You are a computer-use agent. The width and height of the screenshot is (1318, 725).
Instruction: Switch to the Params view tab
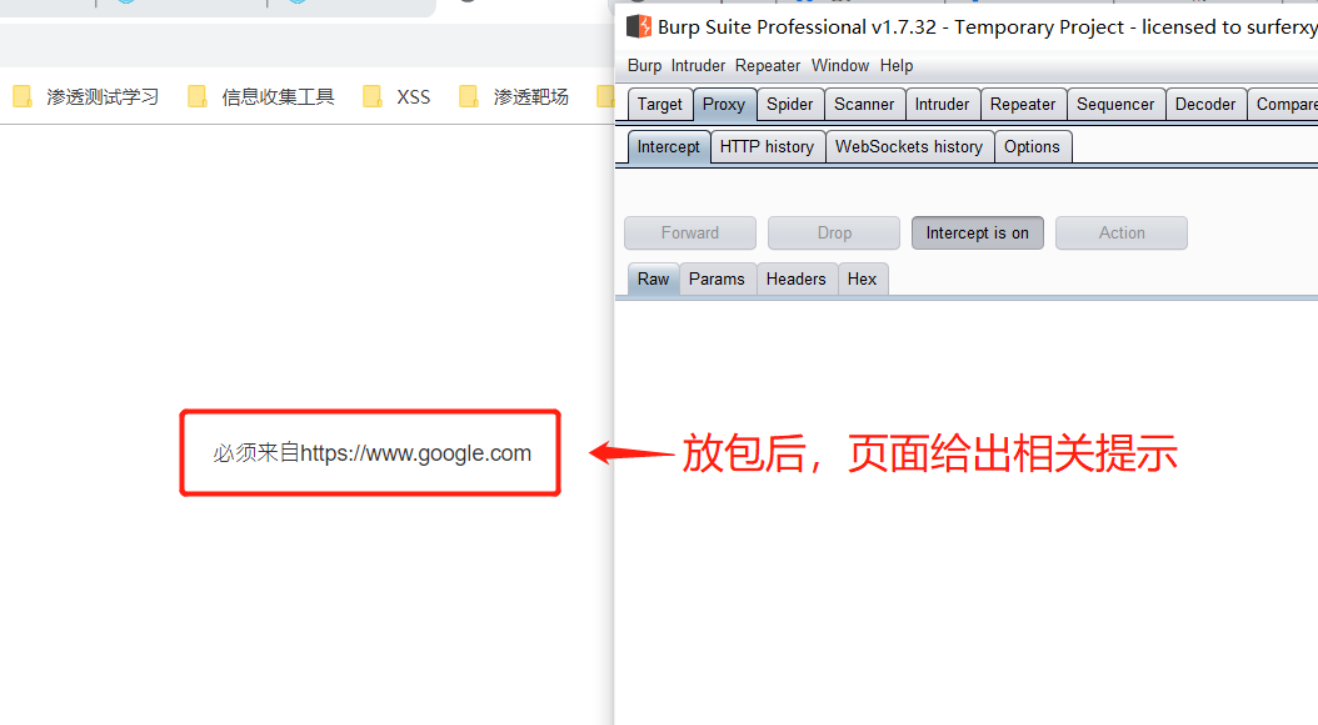coord(717,279)
